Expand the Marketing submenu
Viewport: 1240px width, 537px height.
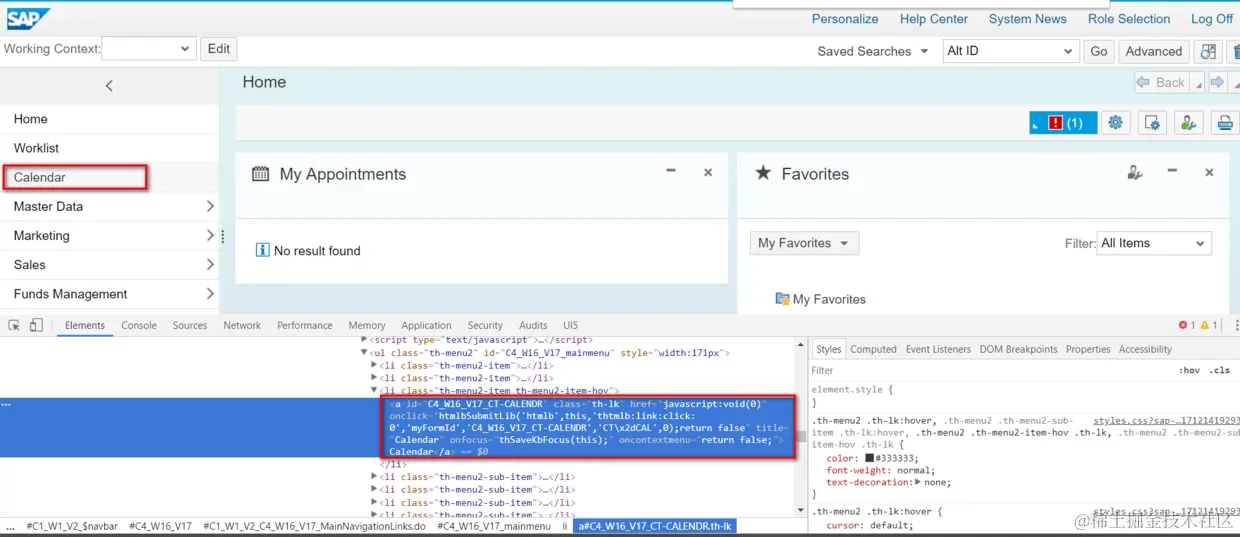coord(210,235)
